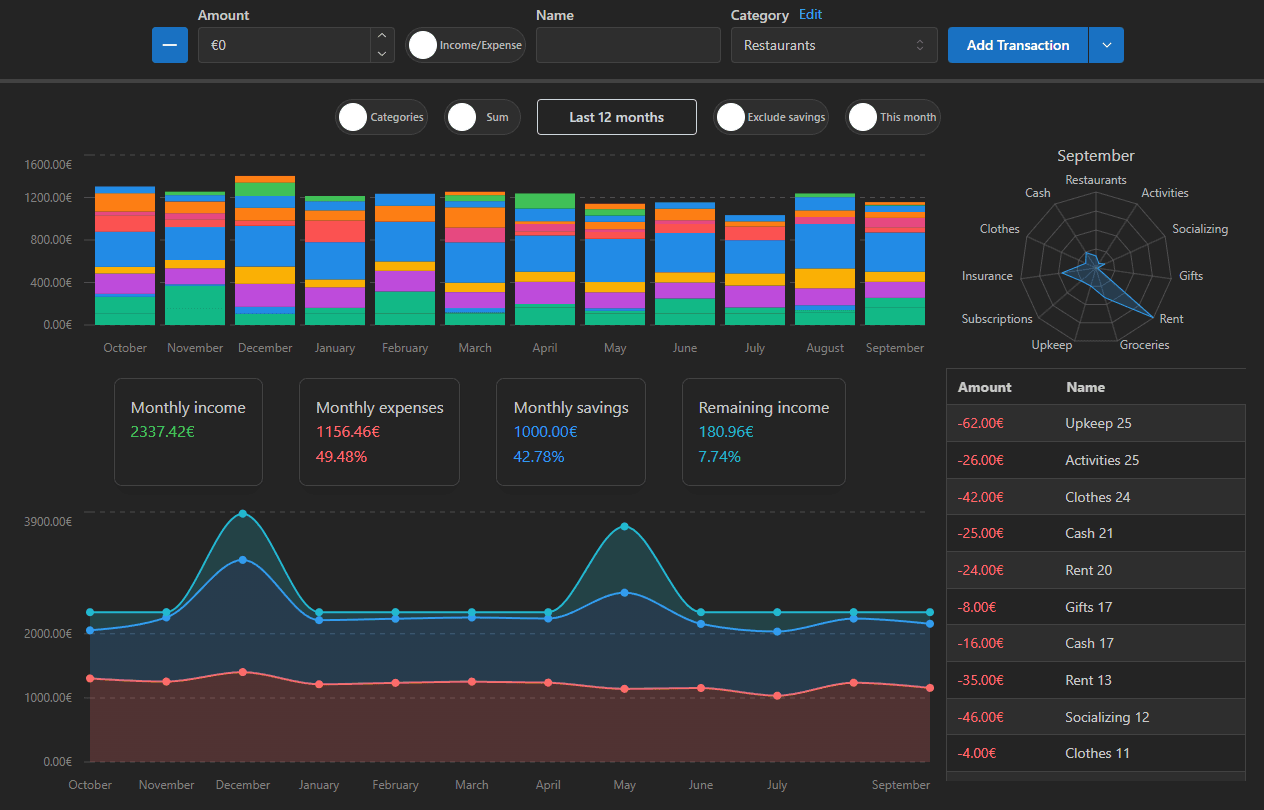This screenshot has width=1264, height=810.
Task: Click the May peak point on the line chart
Action: click(624, 527)
